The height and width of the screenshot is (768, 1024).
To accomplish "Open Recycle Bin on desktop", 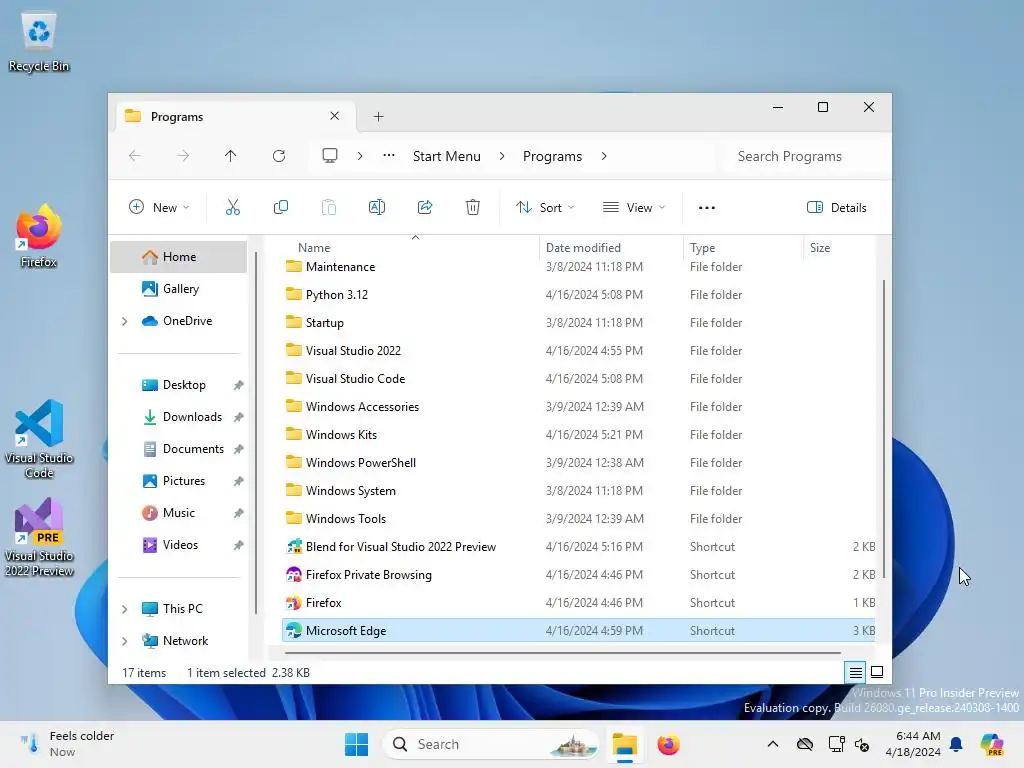I will (39, 41).
